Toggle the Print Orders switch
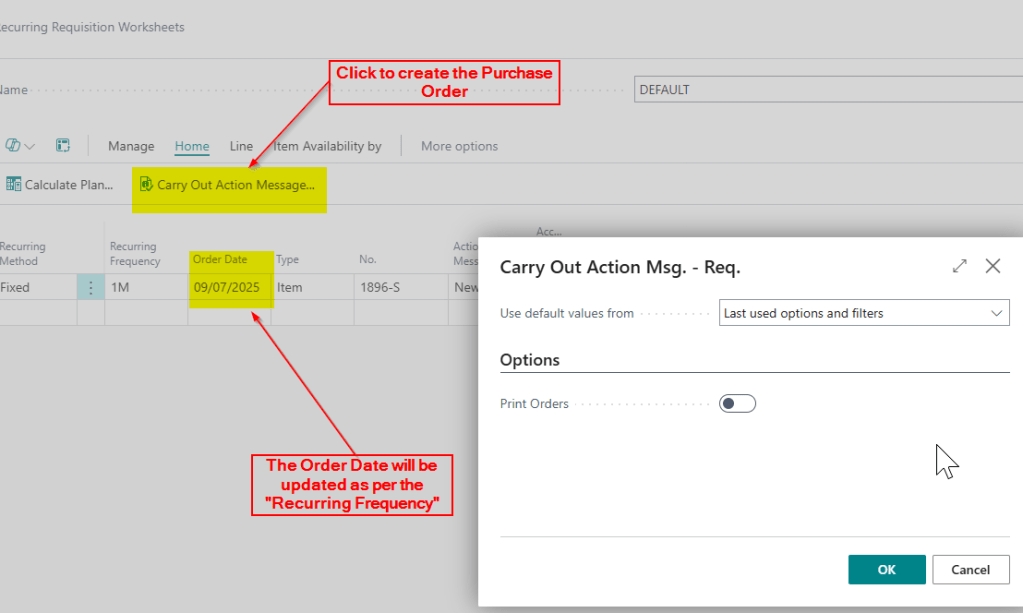Screen dimensions: 1023x613 (737, 404)
